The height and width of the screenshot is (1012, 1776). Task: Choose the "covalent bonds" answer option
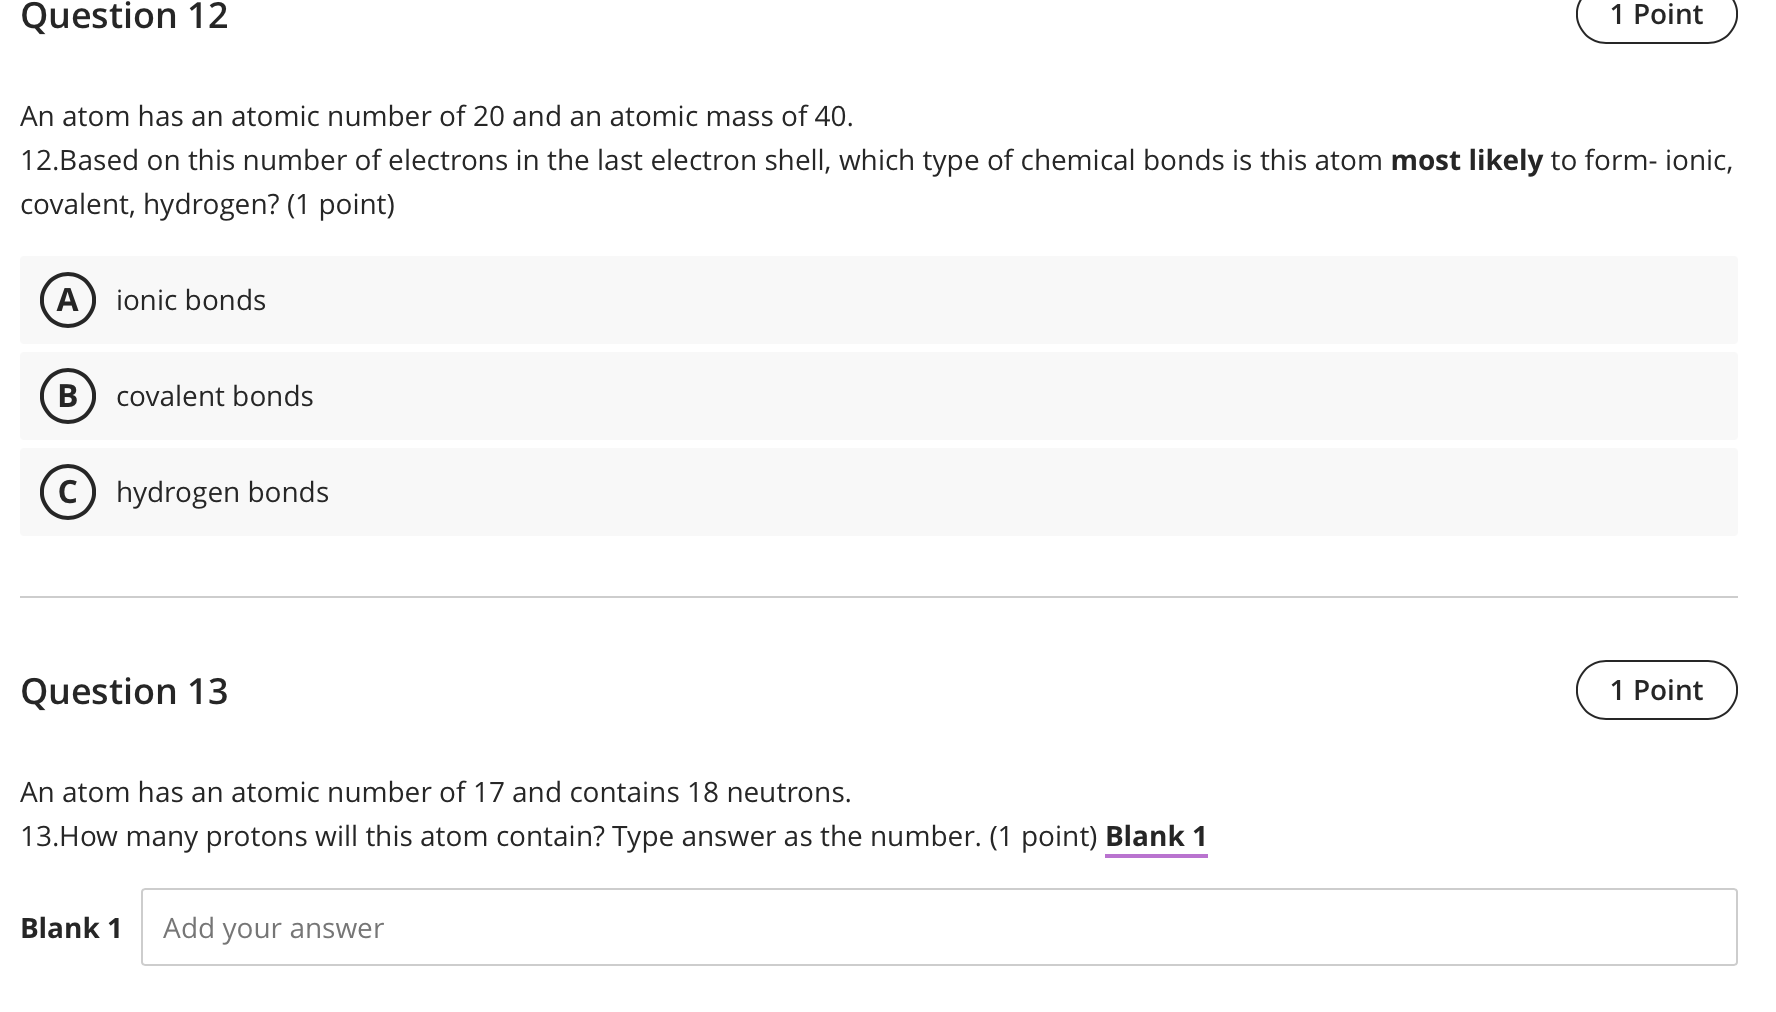coord(214,396)
